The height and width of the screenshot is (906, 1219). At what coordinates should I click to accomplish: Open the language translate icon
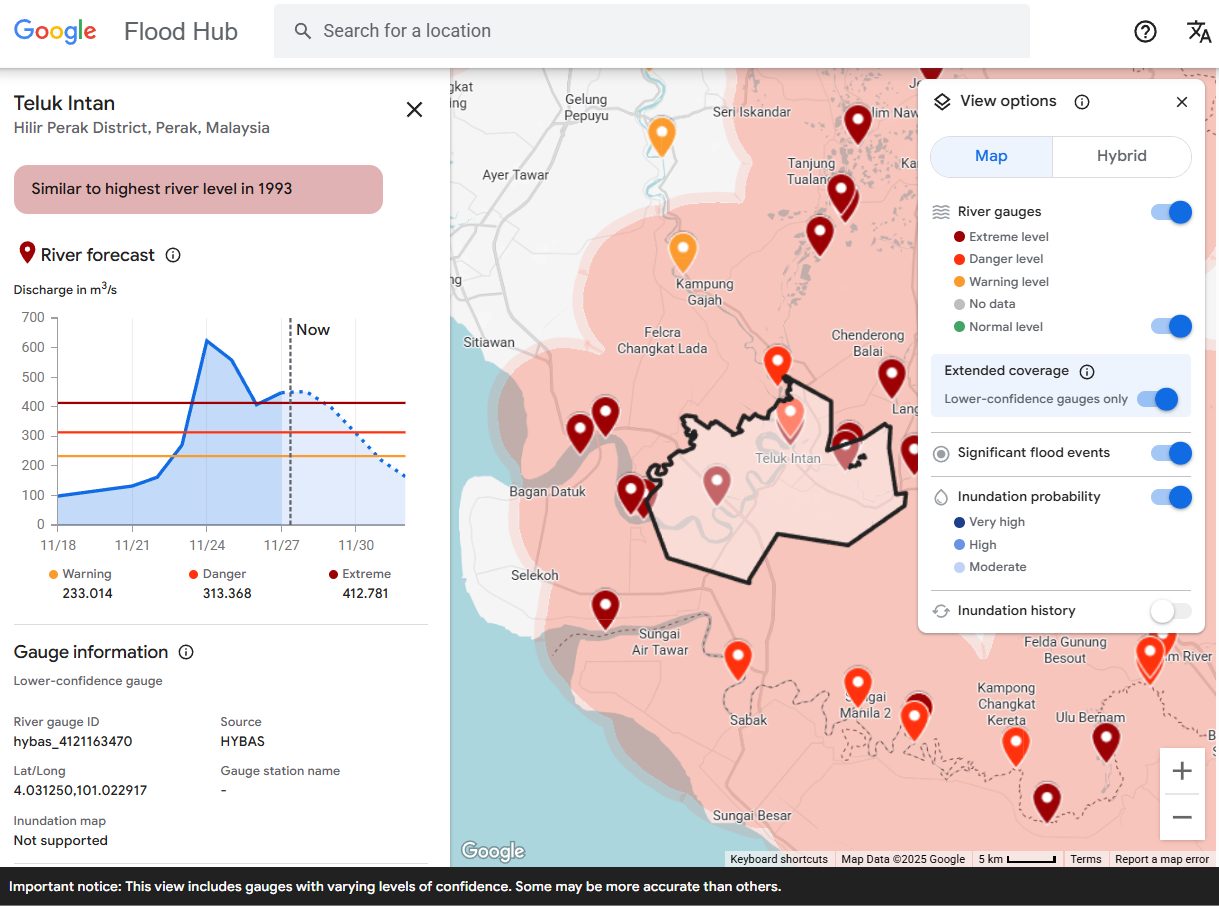1198,31
